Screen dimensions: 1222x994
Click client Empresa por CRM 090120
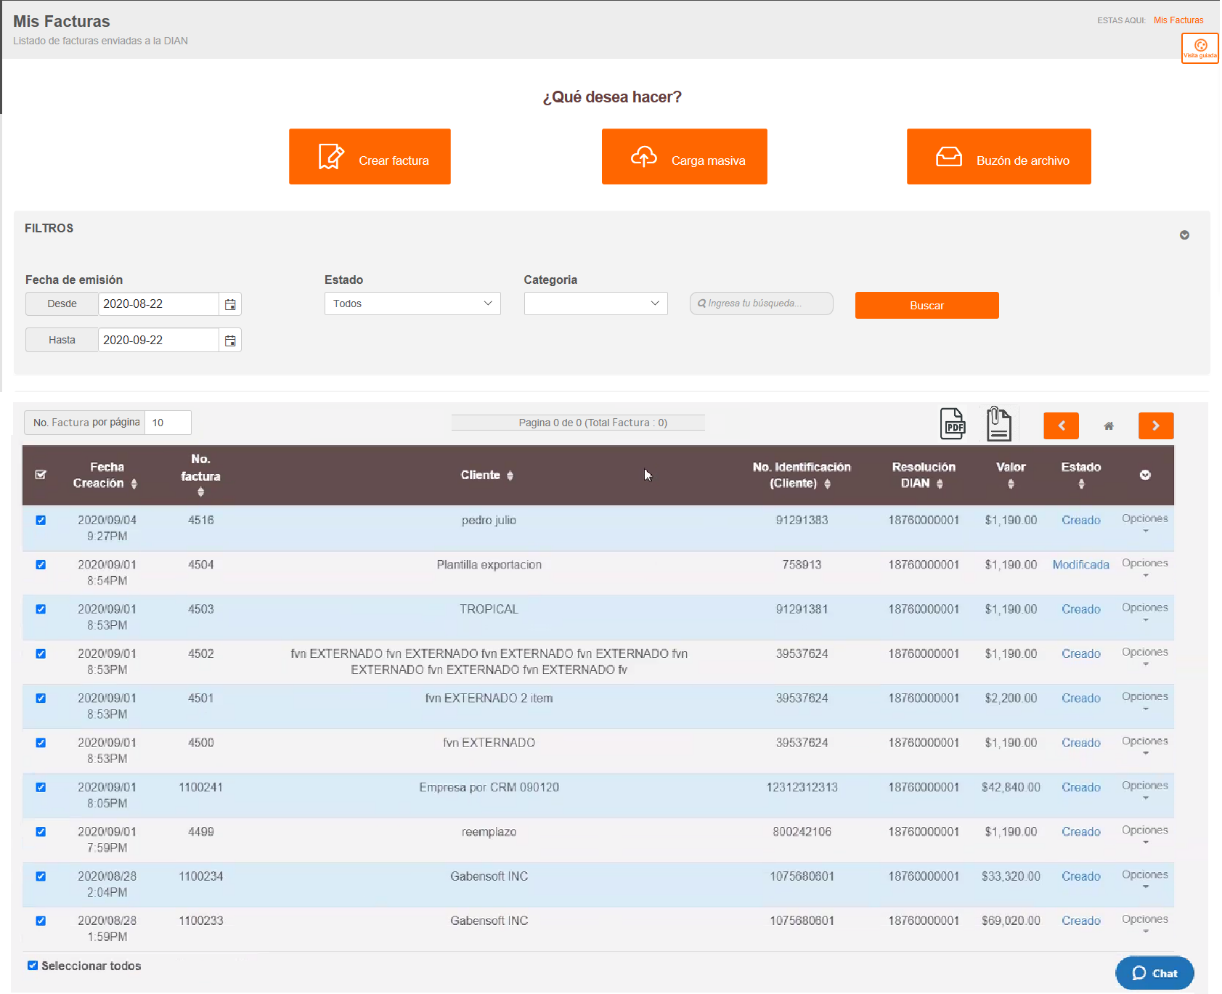pos(489,787)
